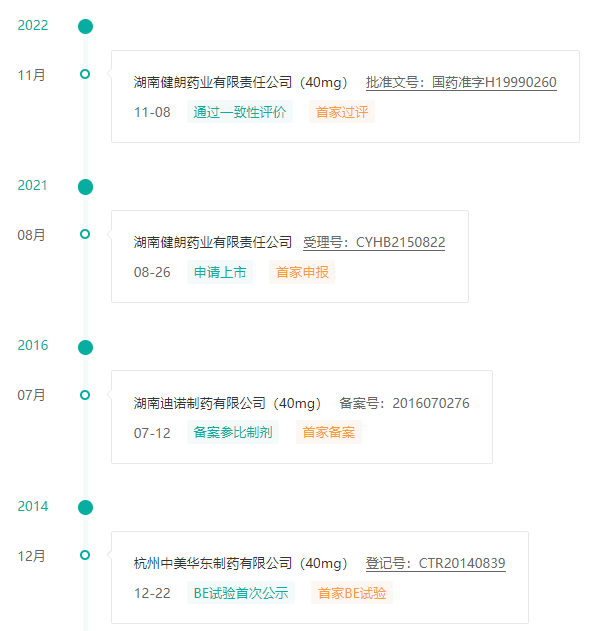This screenshot has width=600, height=631.
Task: Click the 首家过评 orange tag
Action: point(341,112)
